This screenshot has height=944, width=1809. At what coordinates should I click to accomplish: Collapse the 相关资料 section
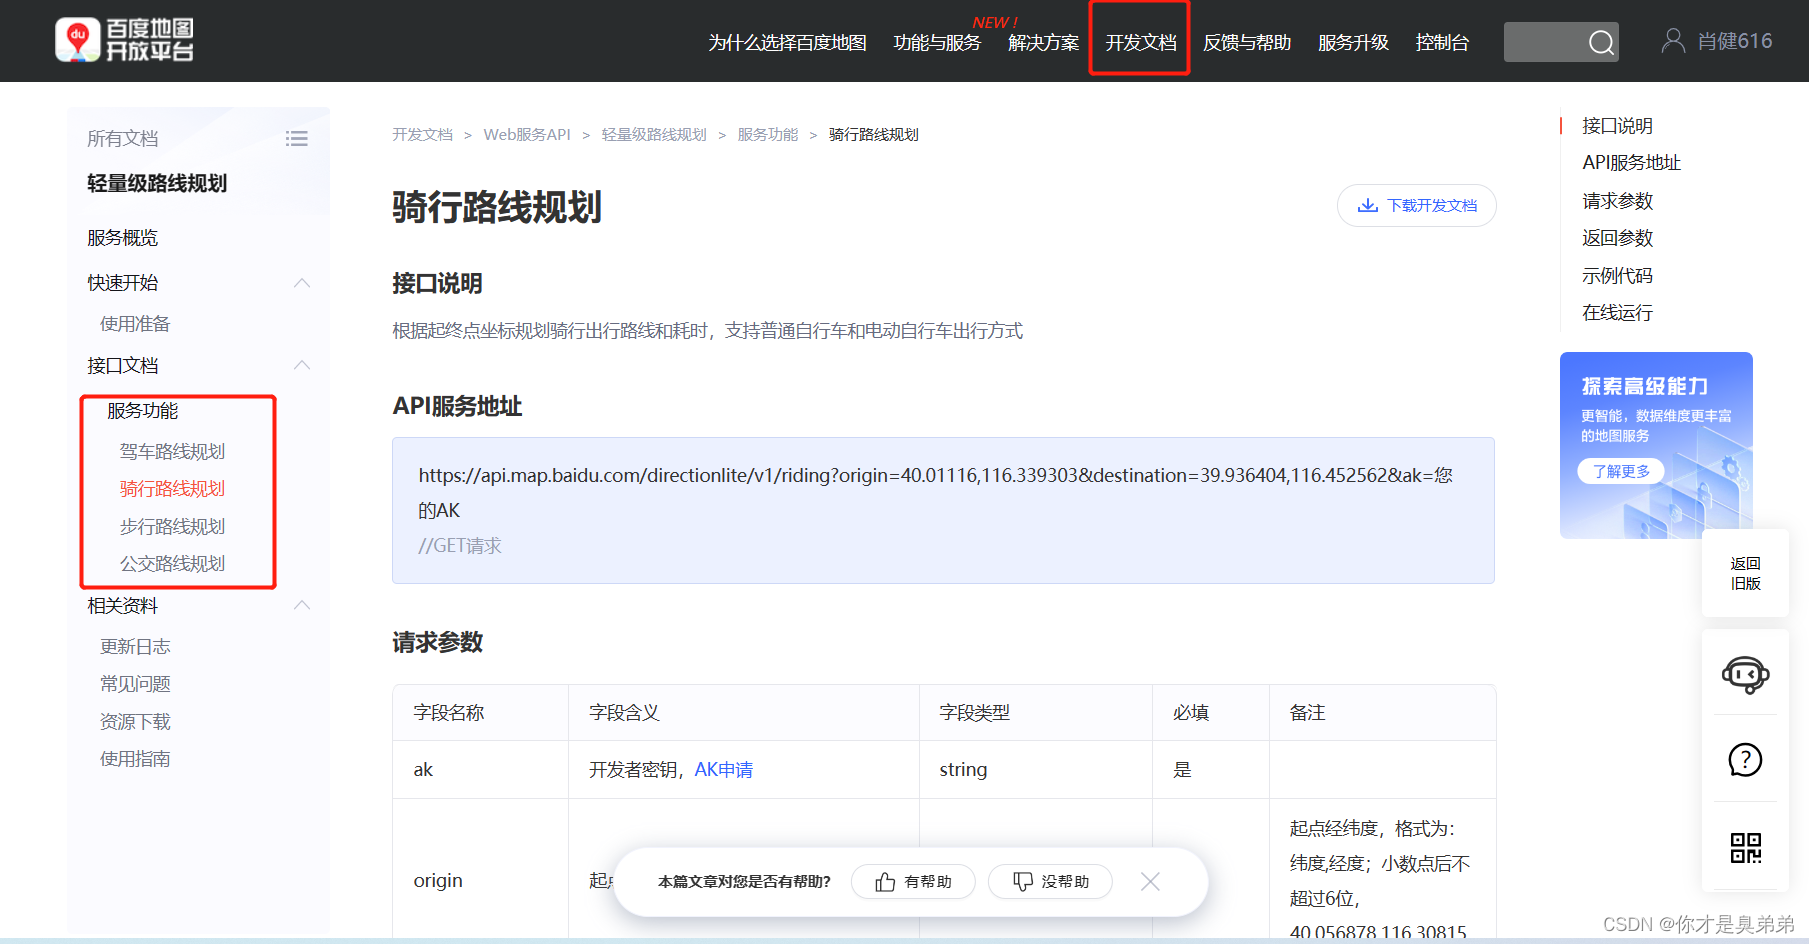[302, 605]
